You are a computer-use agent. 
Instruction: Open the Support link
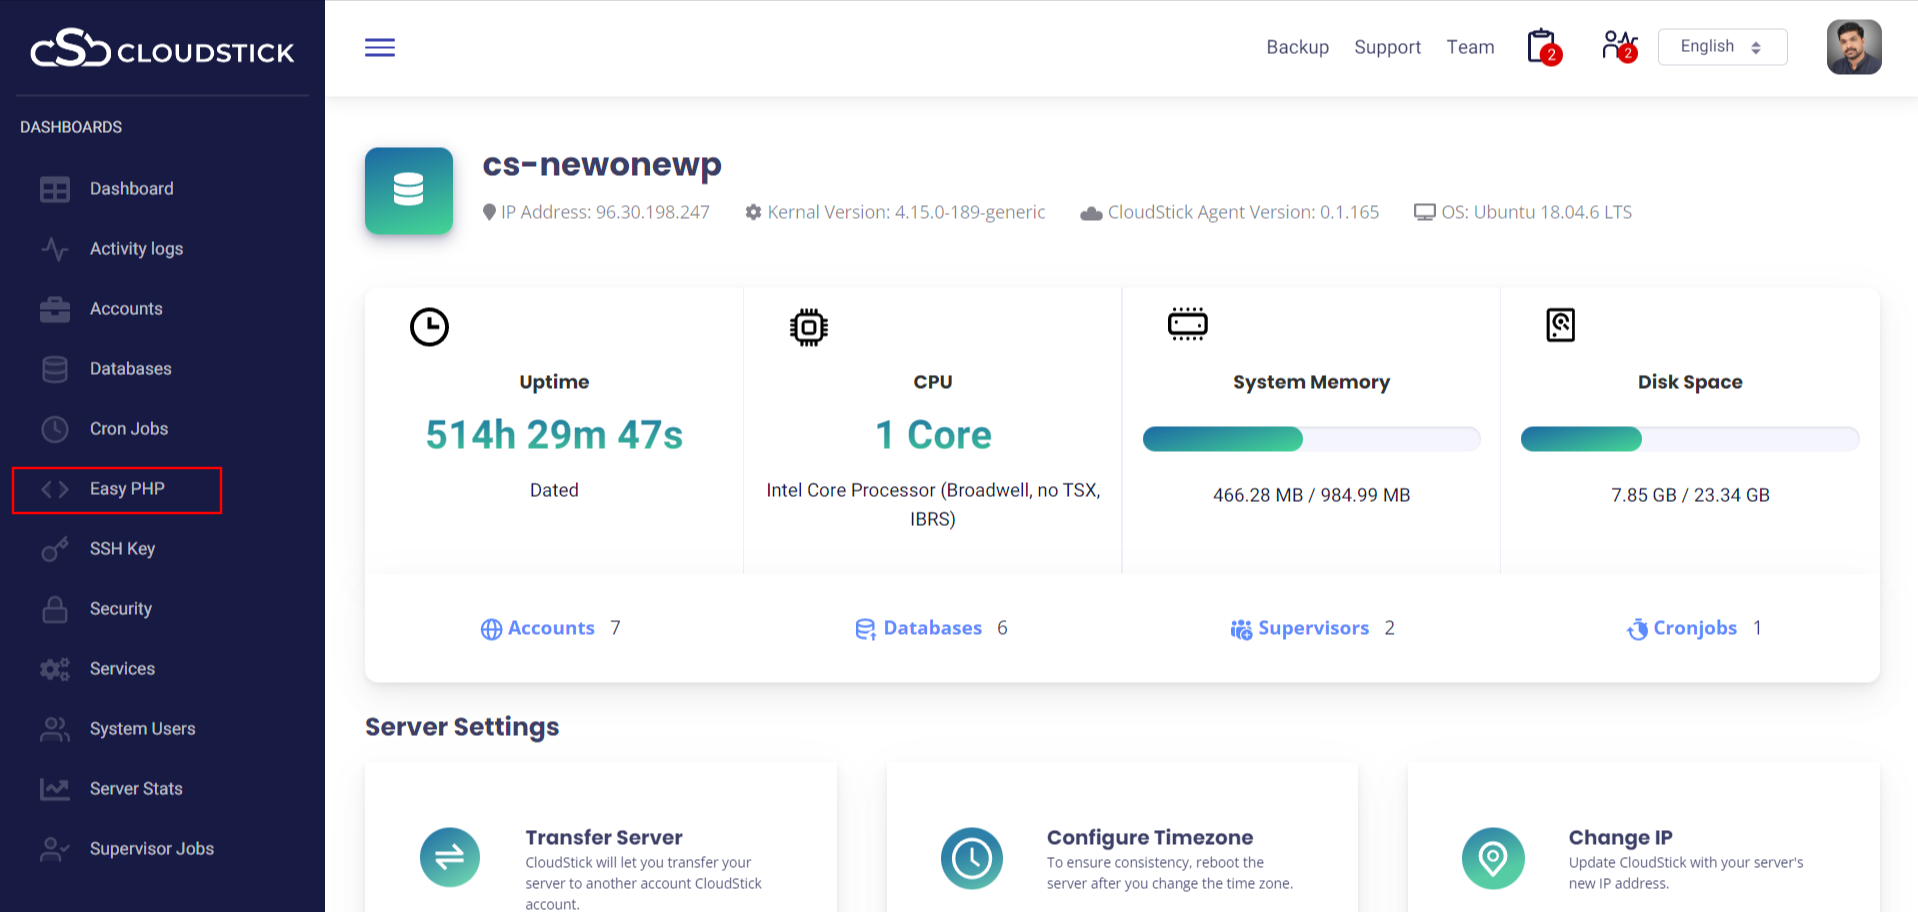pyautogui.click(x=1387, y=47)
